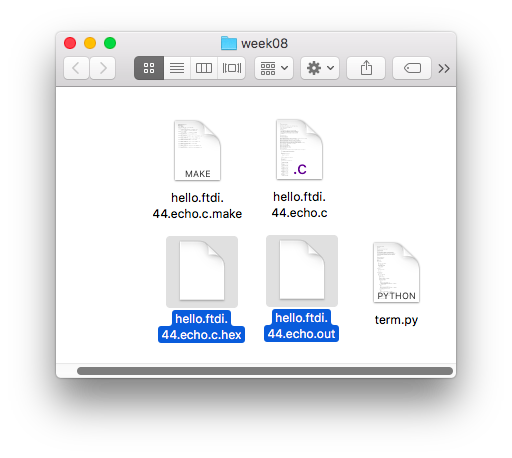
Task: Minimize the window with yellow button
Action: tap(90, 43)
